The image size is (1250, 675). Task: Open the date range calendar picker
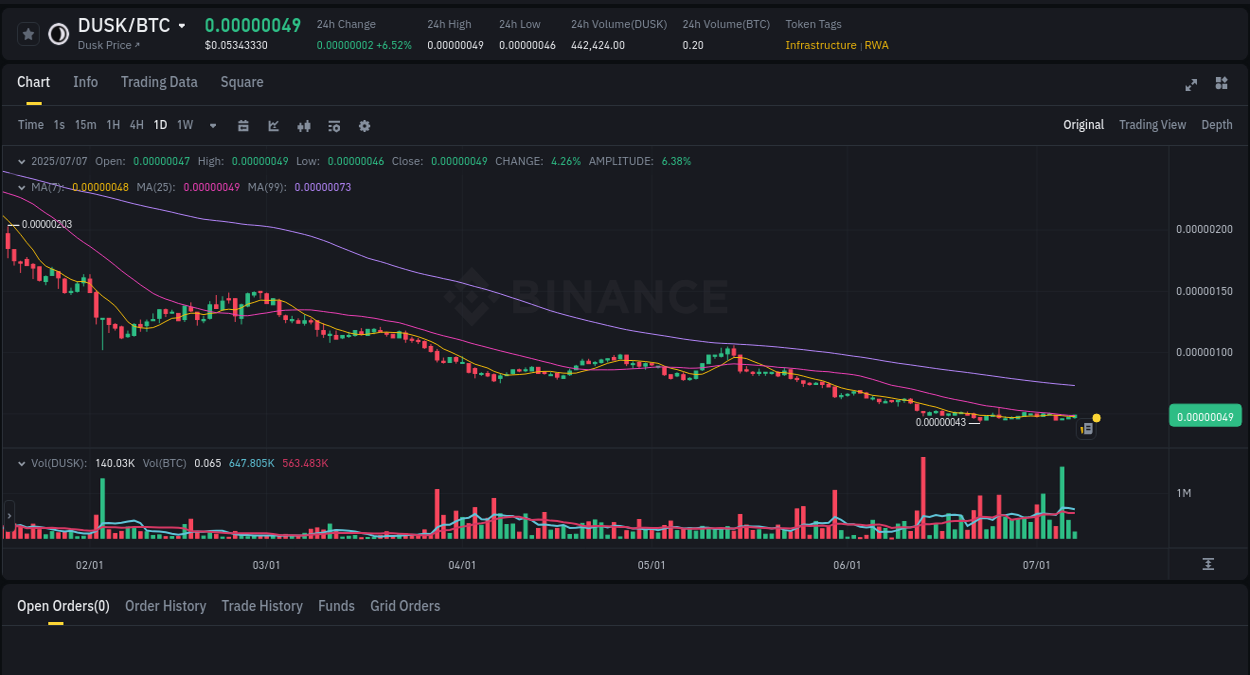(x=243, y=125)
